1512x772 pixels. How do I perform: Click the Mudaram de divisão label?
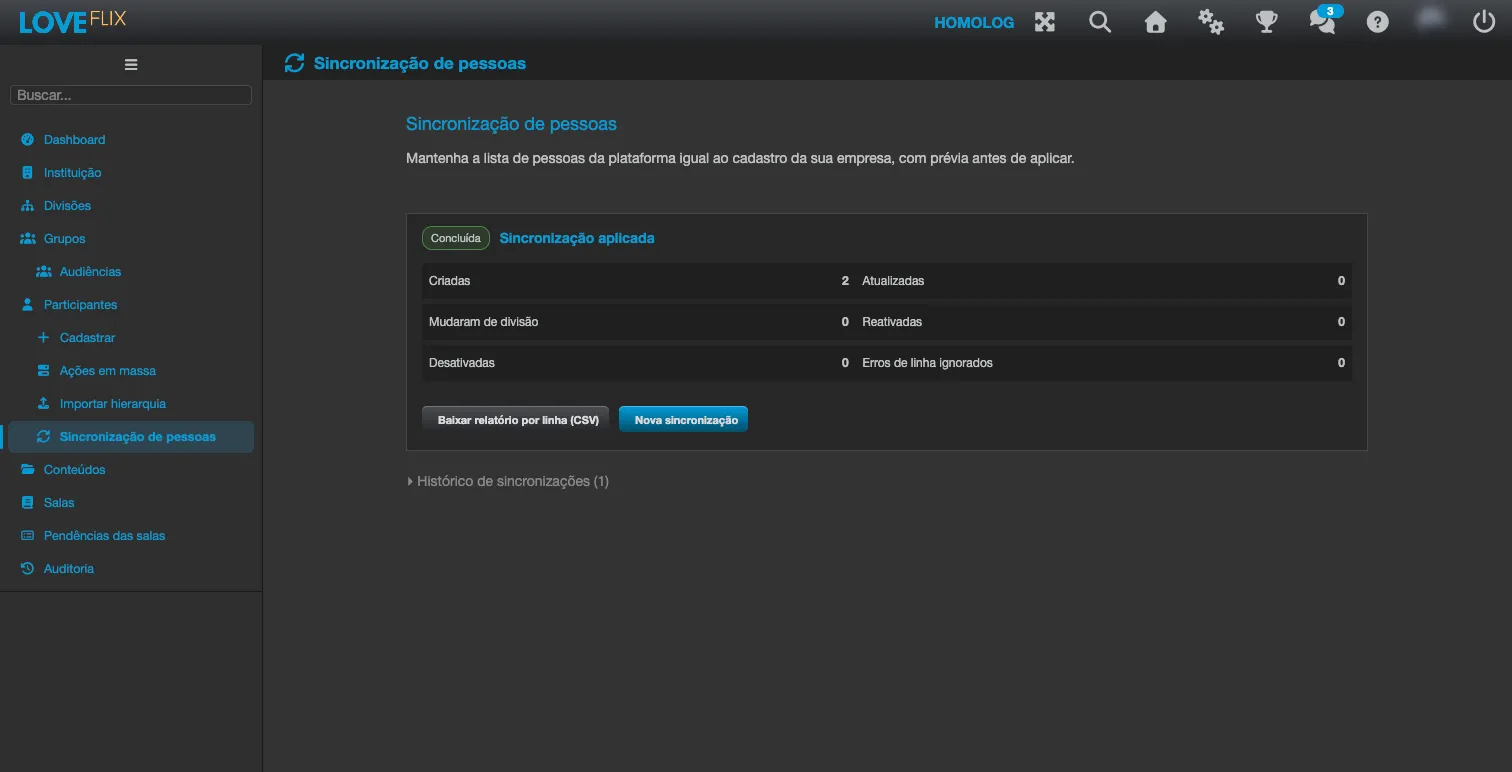[484, 322]
